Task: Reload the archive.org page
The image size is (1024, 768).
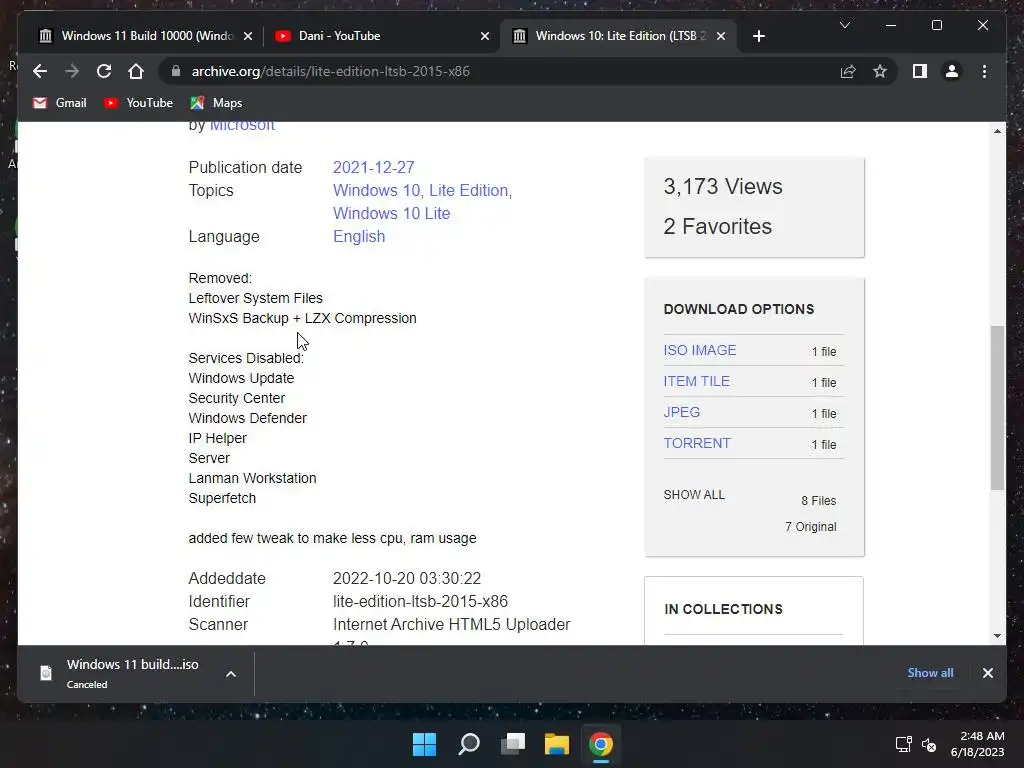Action: 104,71
